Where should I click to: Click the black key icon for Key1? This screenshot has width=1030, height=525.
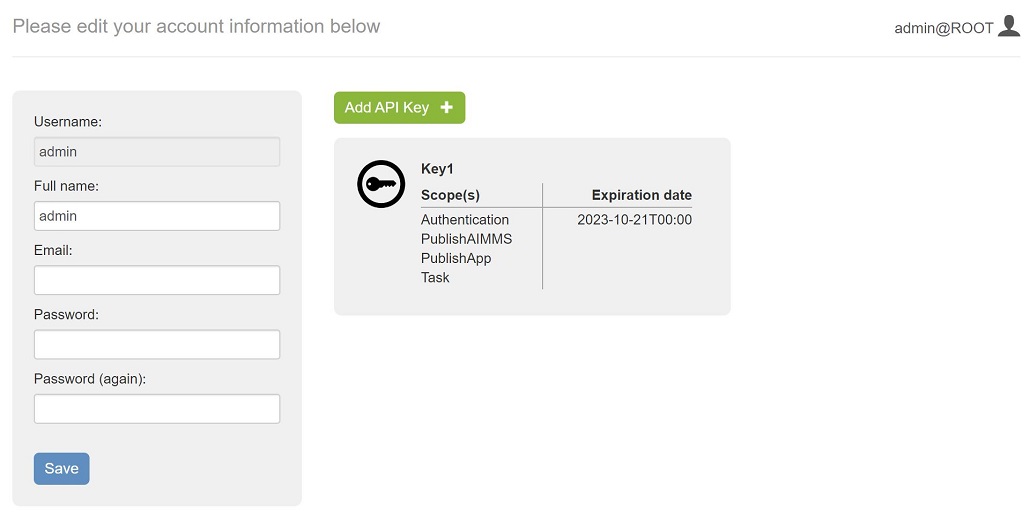click(381, 184)
